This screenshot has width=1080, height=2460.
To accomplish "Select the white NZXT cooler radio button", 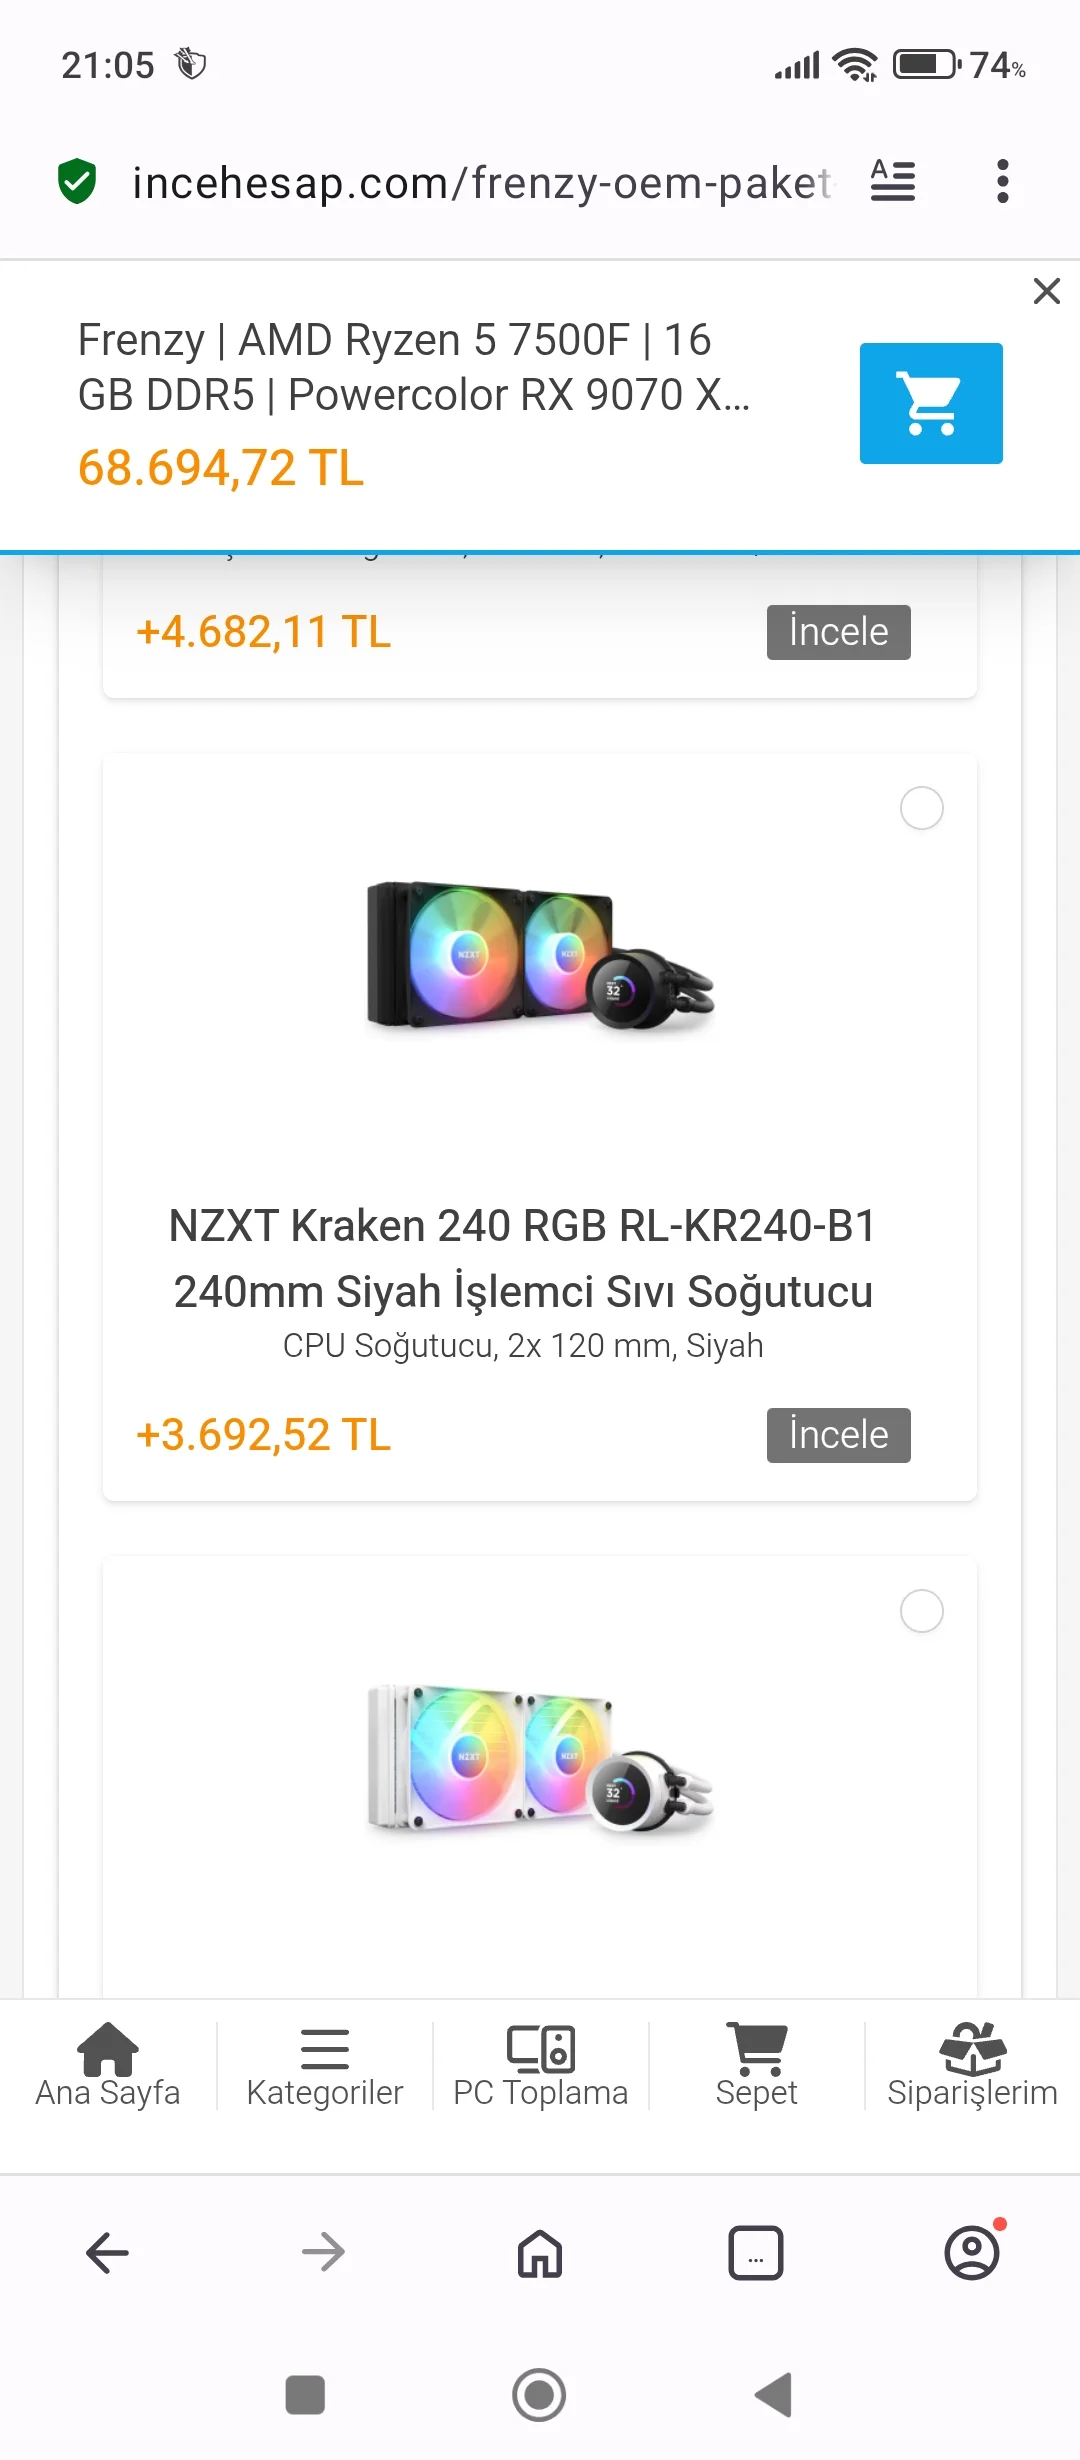I will tap(921, 1611).
